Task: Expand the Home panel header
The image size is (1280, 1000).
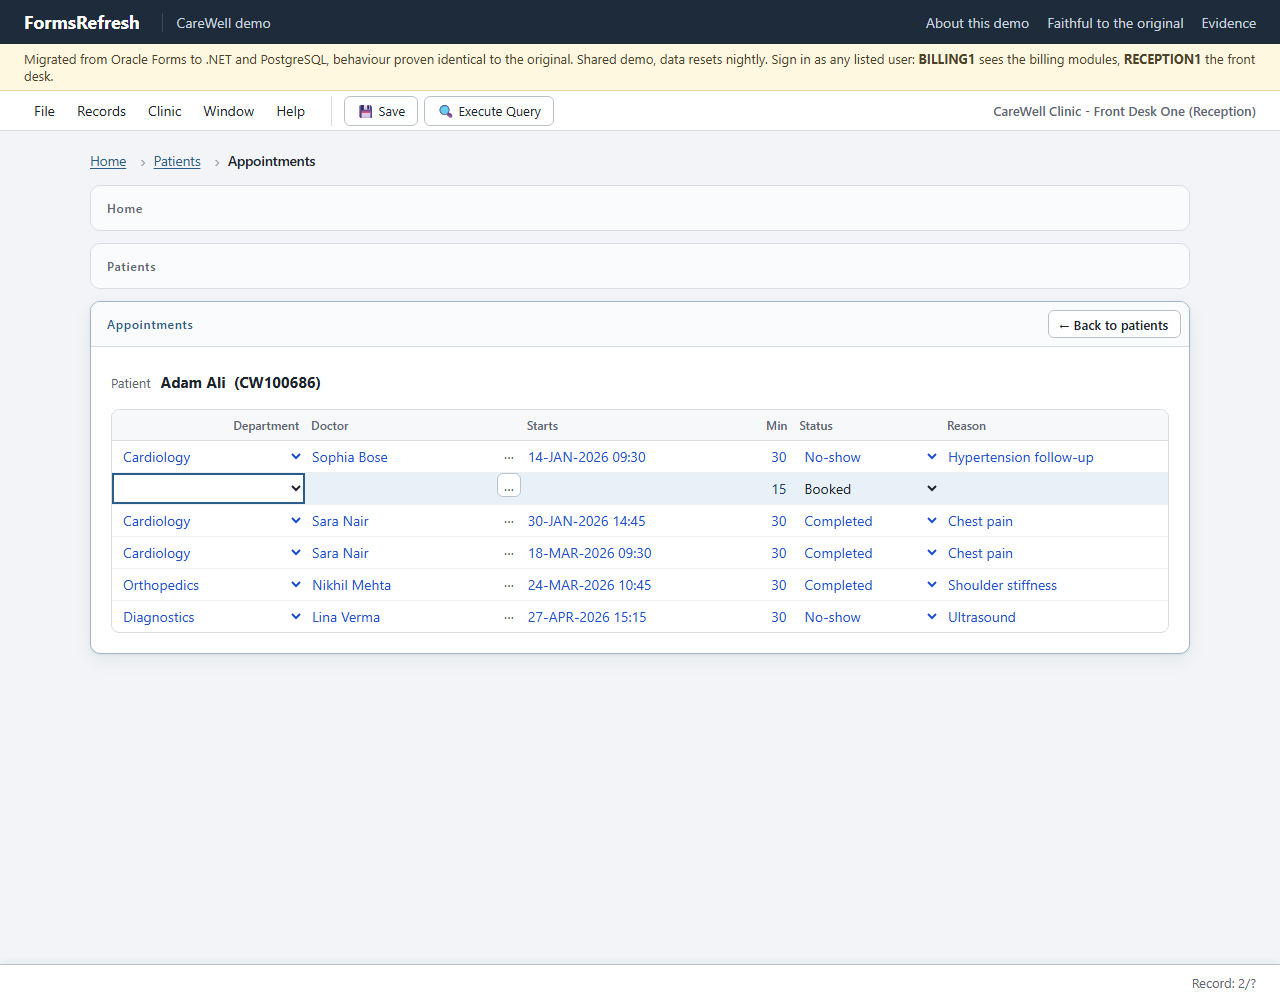Action: click(640, 208)
